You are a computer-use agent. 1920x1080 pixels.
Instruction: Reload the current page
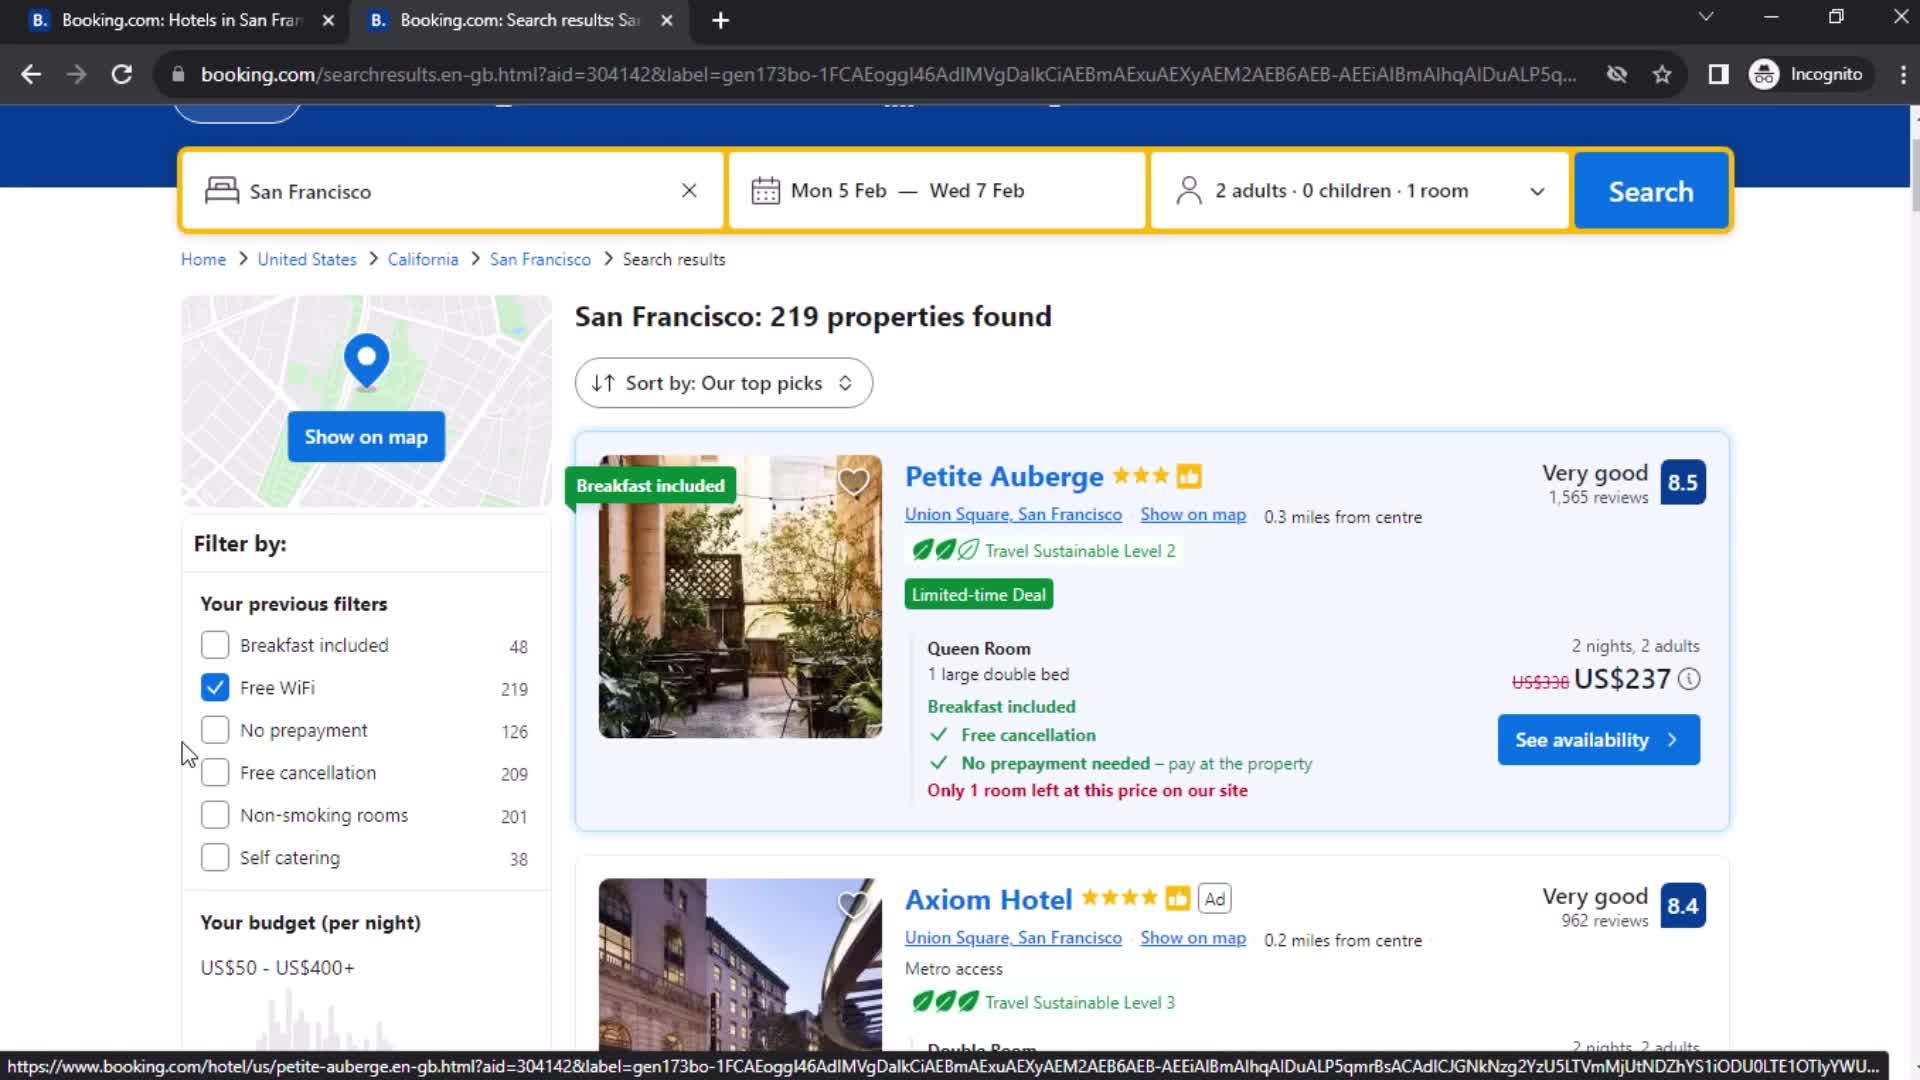[122, 74]
